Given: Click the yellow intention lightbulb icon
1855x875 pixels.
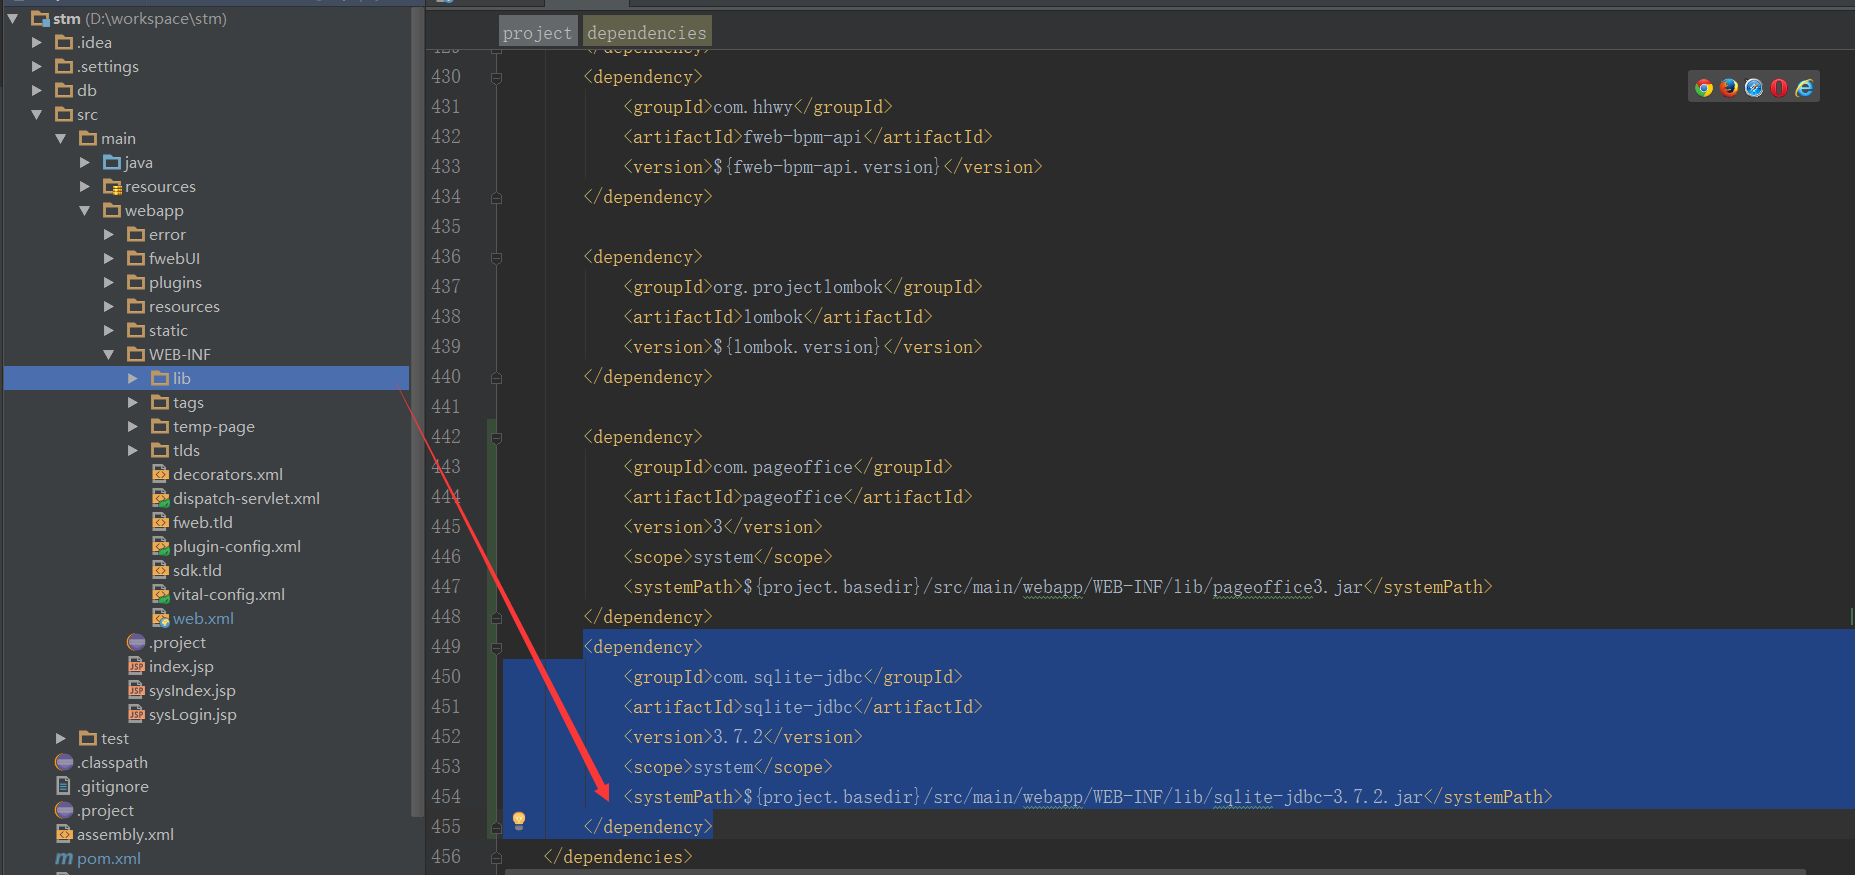Looking at the screenshot, I should pyautogui.click(x=519, y=821).
